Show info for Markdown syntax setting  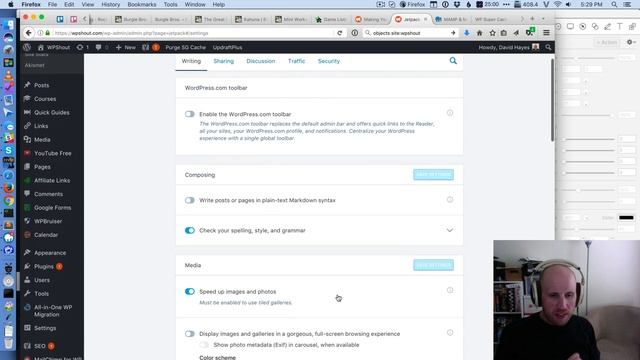(450, 200)
